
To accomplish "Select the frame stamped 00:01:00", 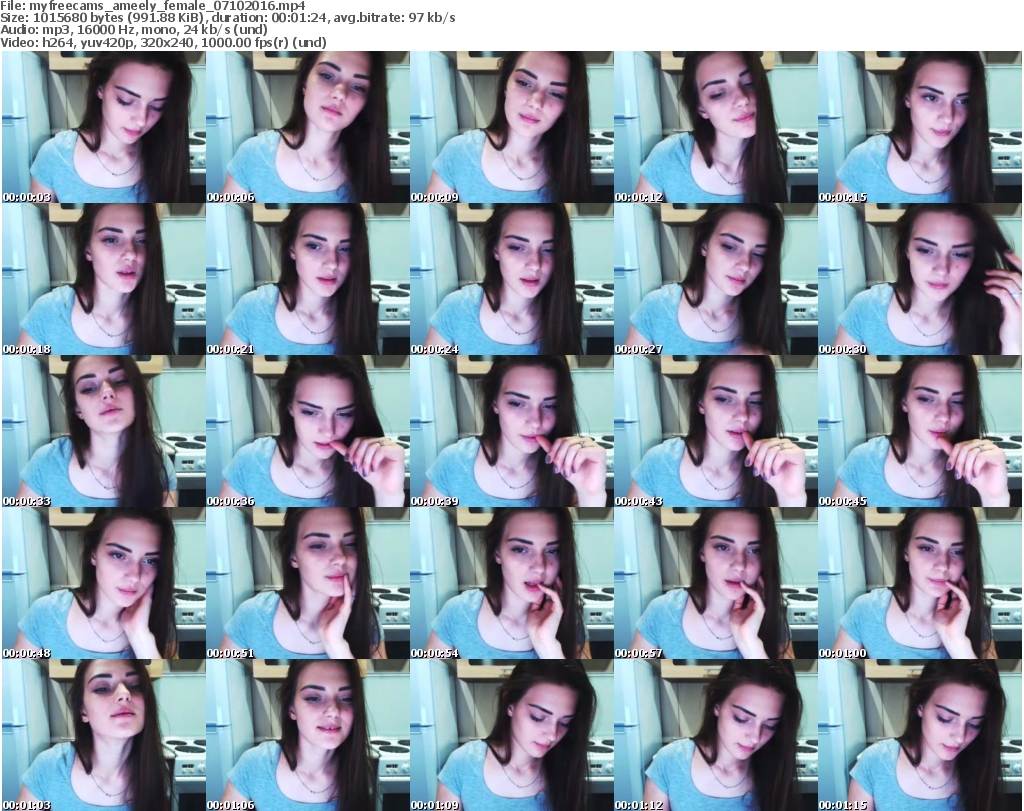I will [920, 583].
